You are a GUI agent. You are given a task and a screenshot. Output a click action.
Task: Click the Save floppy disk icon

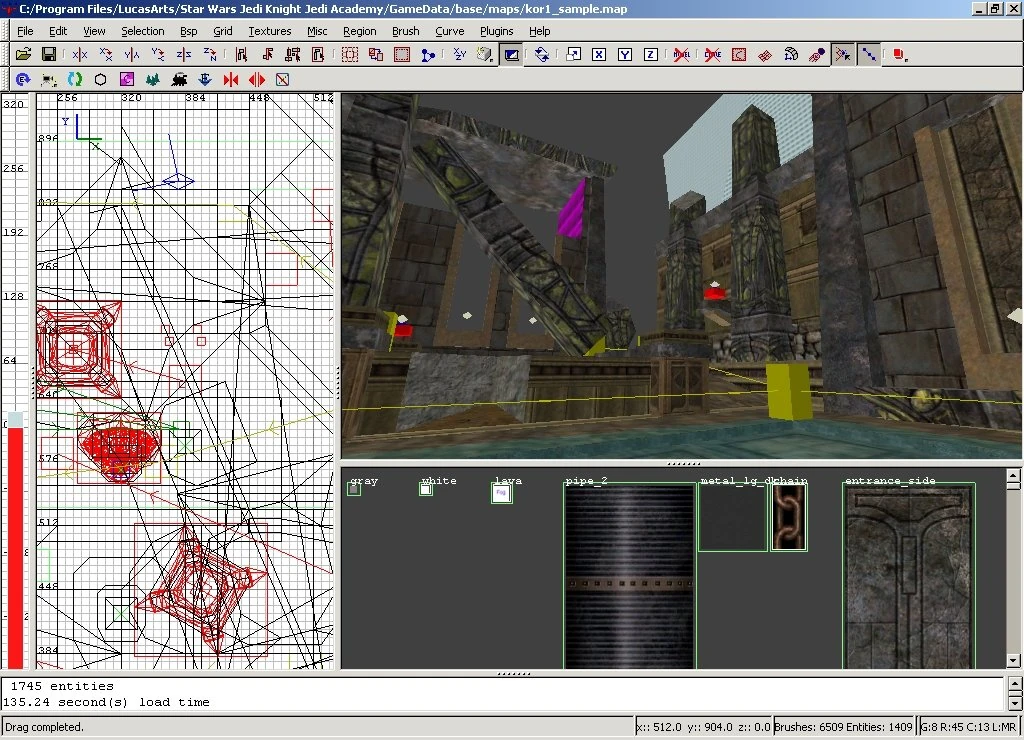point(48,54)
